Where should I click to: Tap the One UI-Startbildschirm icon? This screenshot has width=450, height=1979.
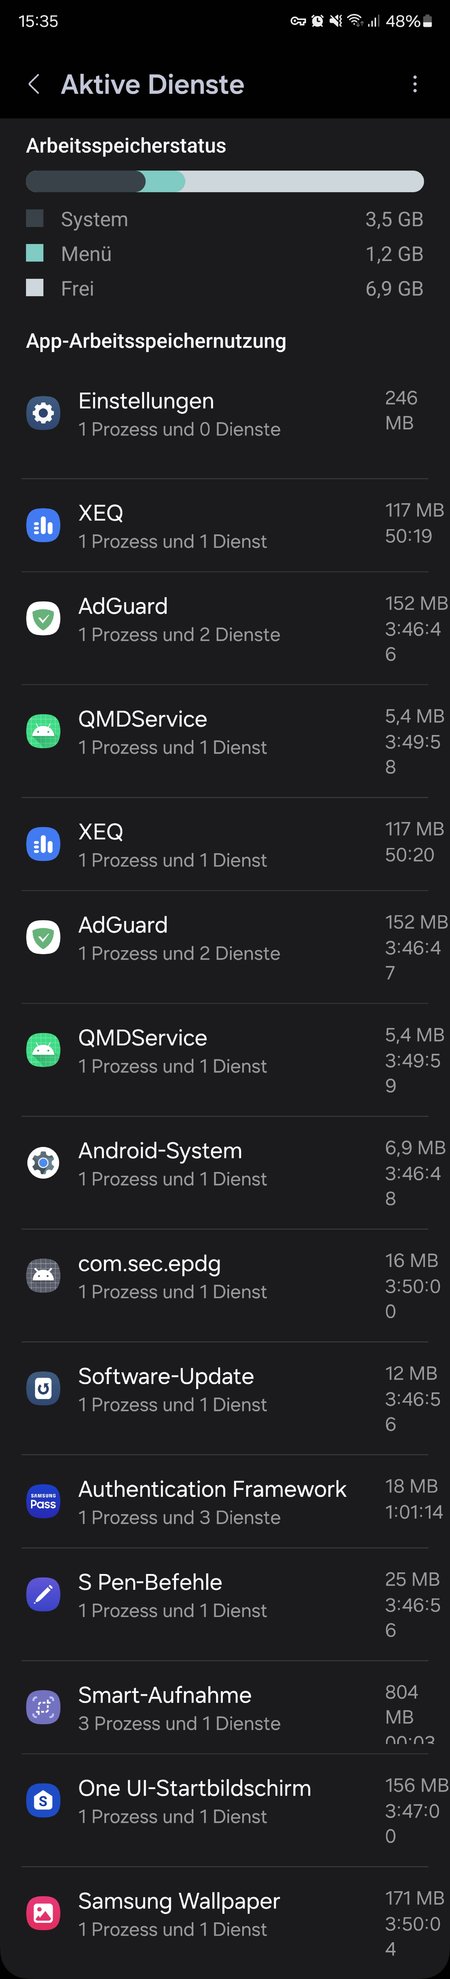click(x=43, y=1800)
